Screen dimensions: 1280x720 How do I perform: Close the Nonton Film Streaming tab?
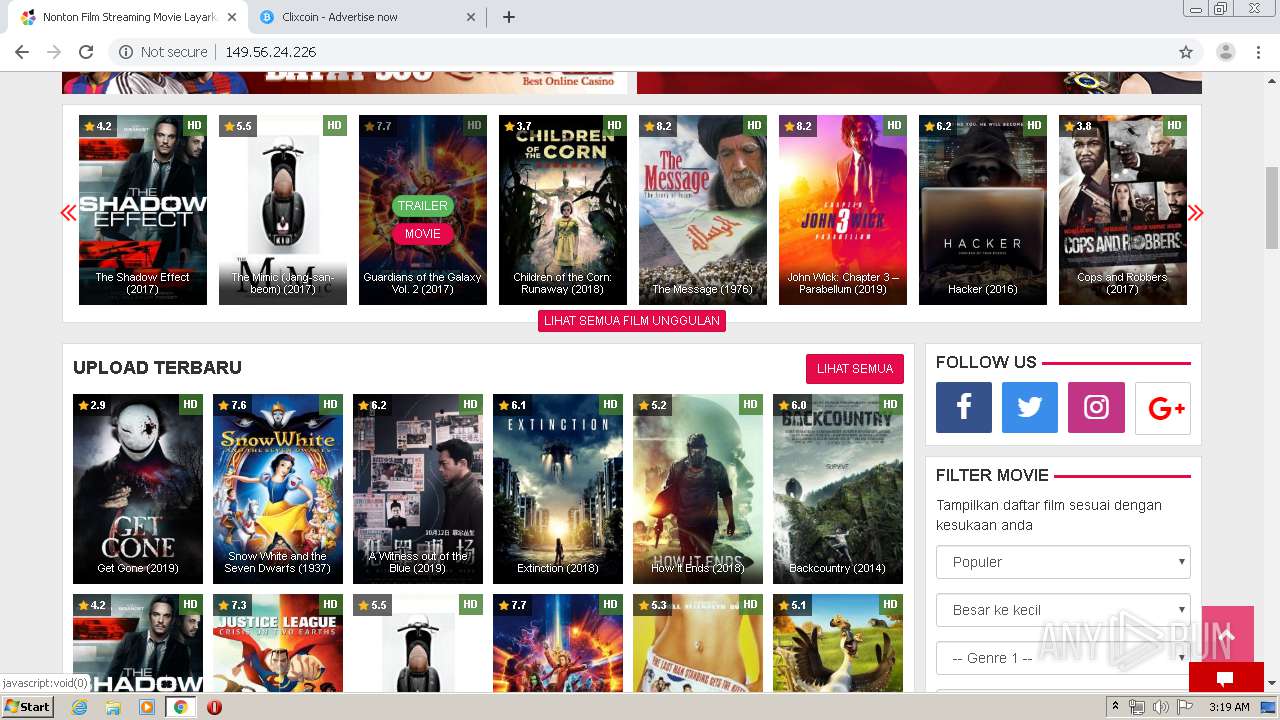click(233, 17)
